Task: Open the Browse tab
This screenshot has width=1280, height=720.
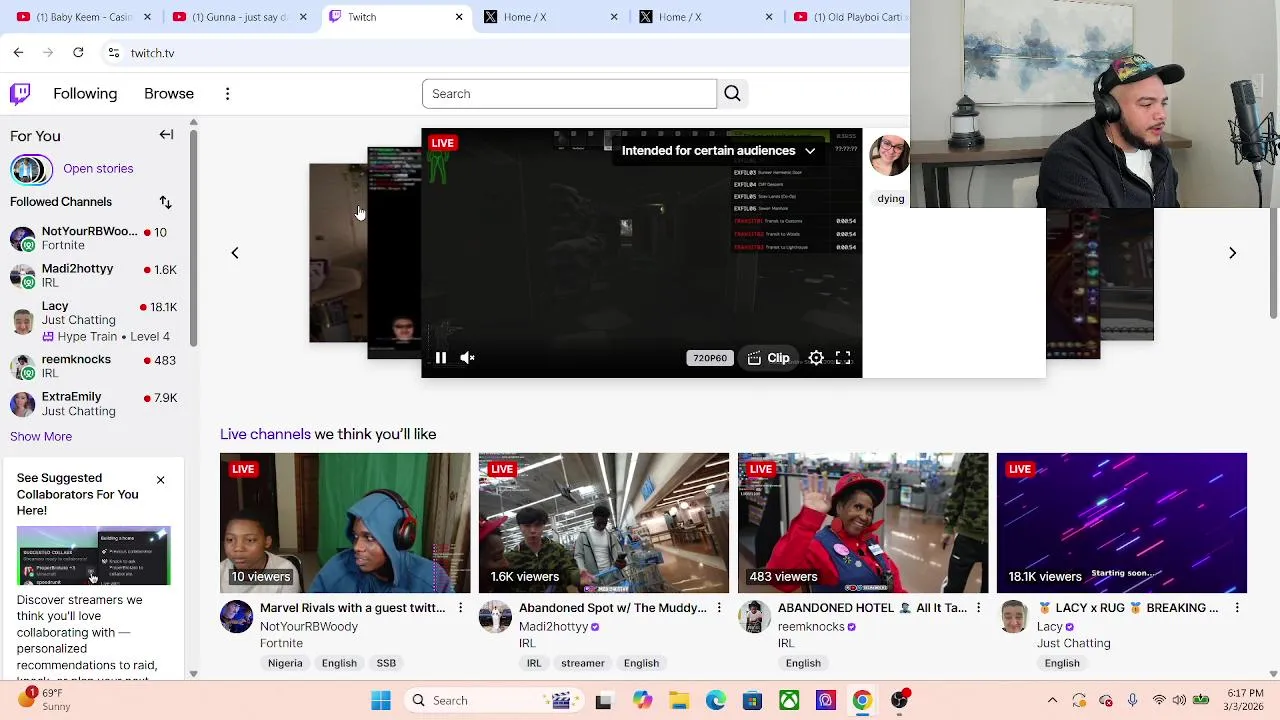Action: coord(169,94)
